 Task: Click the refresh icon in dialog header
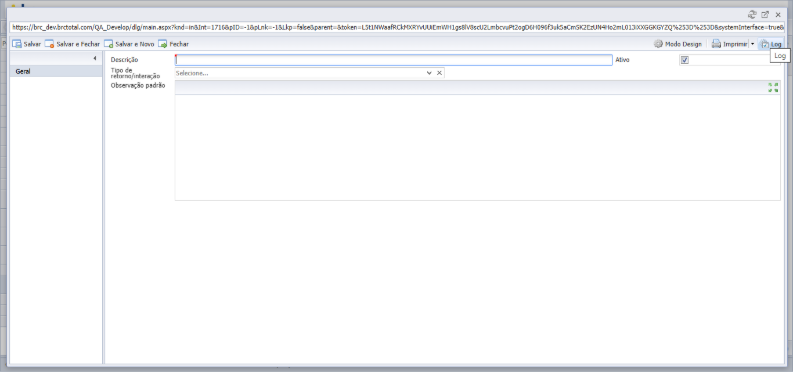[x=752, y=15]
